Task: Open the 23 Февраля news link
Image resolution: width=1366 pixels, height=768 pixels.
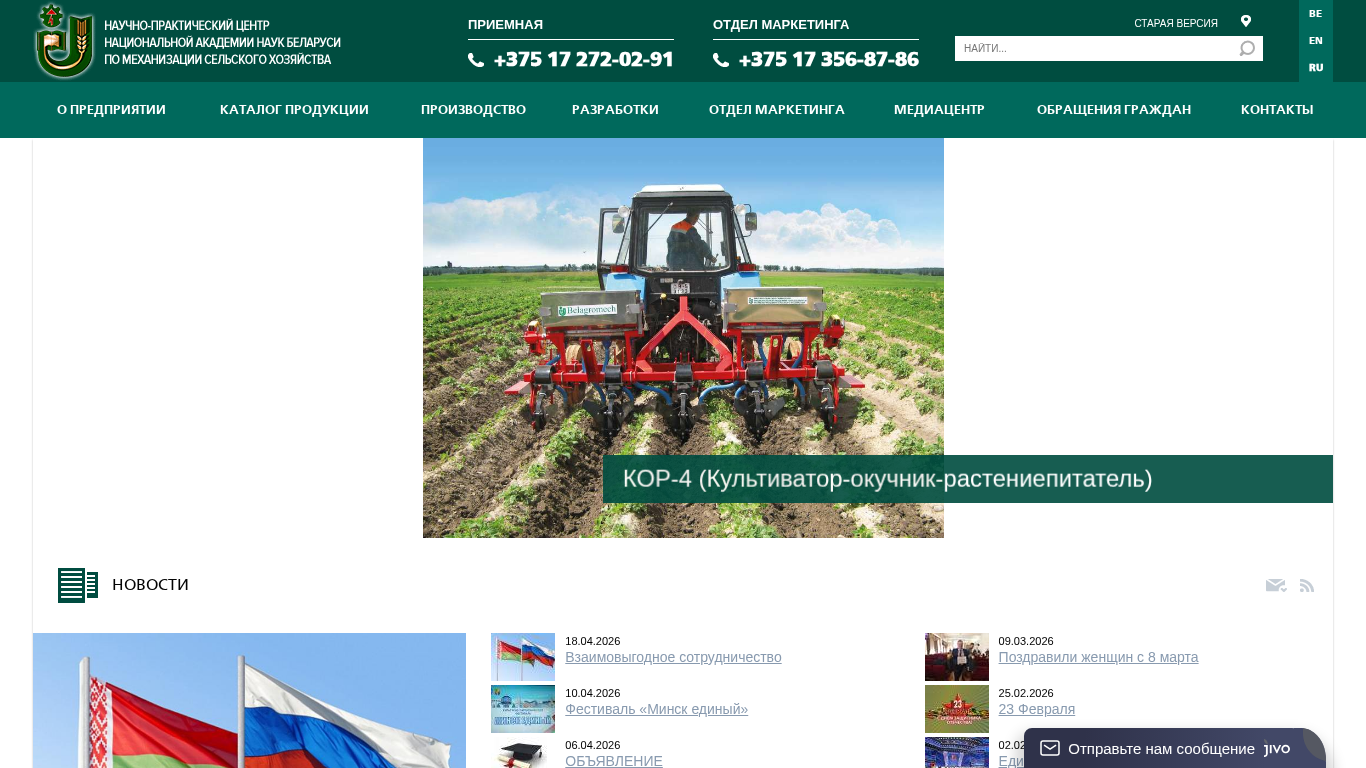Action: (x=1036, y=709)
